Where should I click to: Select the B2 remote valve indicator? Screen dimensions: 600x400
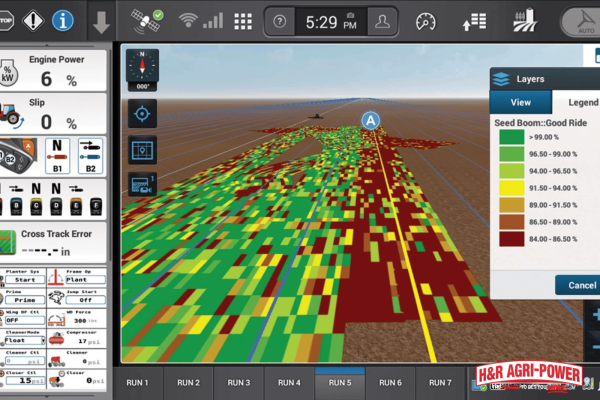pos(91,156)
